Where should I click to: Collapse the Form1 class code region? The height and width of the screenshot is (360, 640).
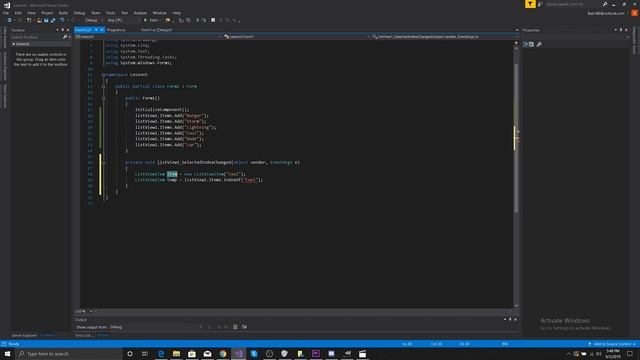[x=103, y=87]
